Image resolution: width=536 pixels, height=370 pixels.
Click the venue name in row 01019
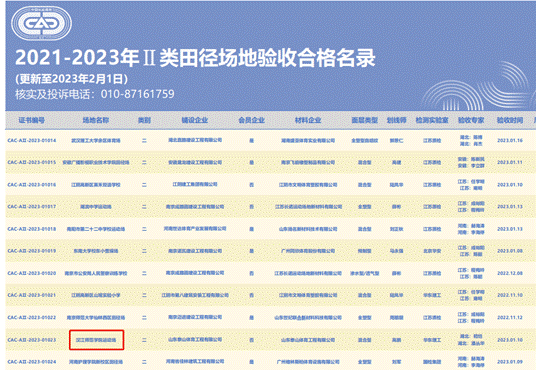pos(96,251)
